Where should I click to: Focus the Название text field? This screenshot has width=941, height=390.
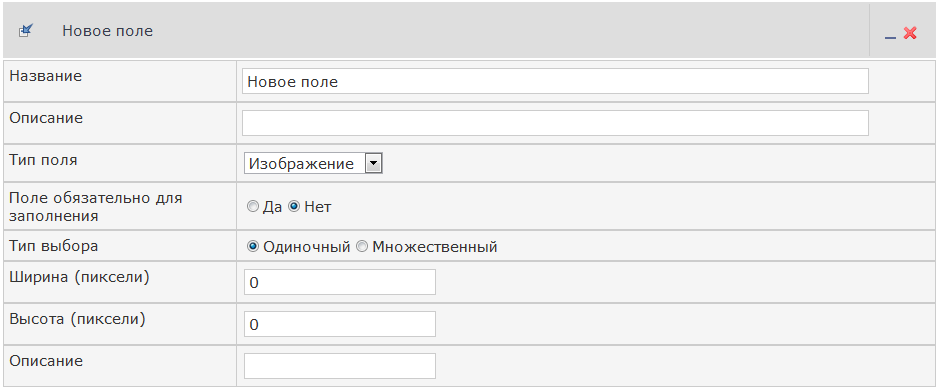pyautogui.click(x=555, y=81)
